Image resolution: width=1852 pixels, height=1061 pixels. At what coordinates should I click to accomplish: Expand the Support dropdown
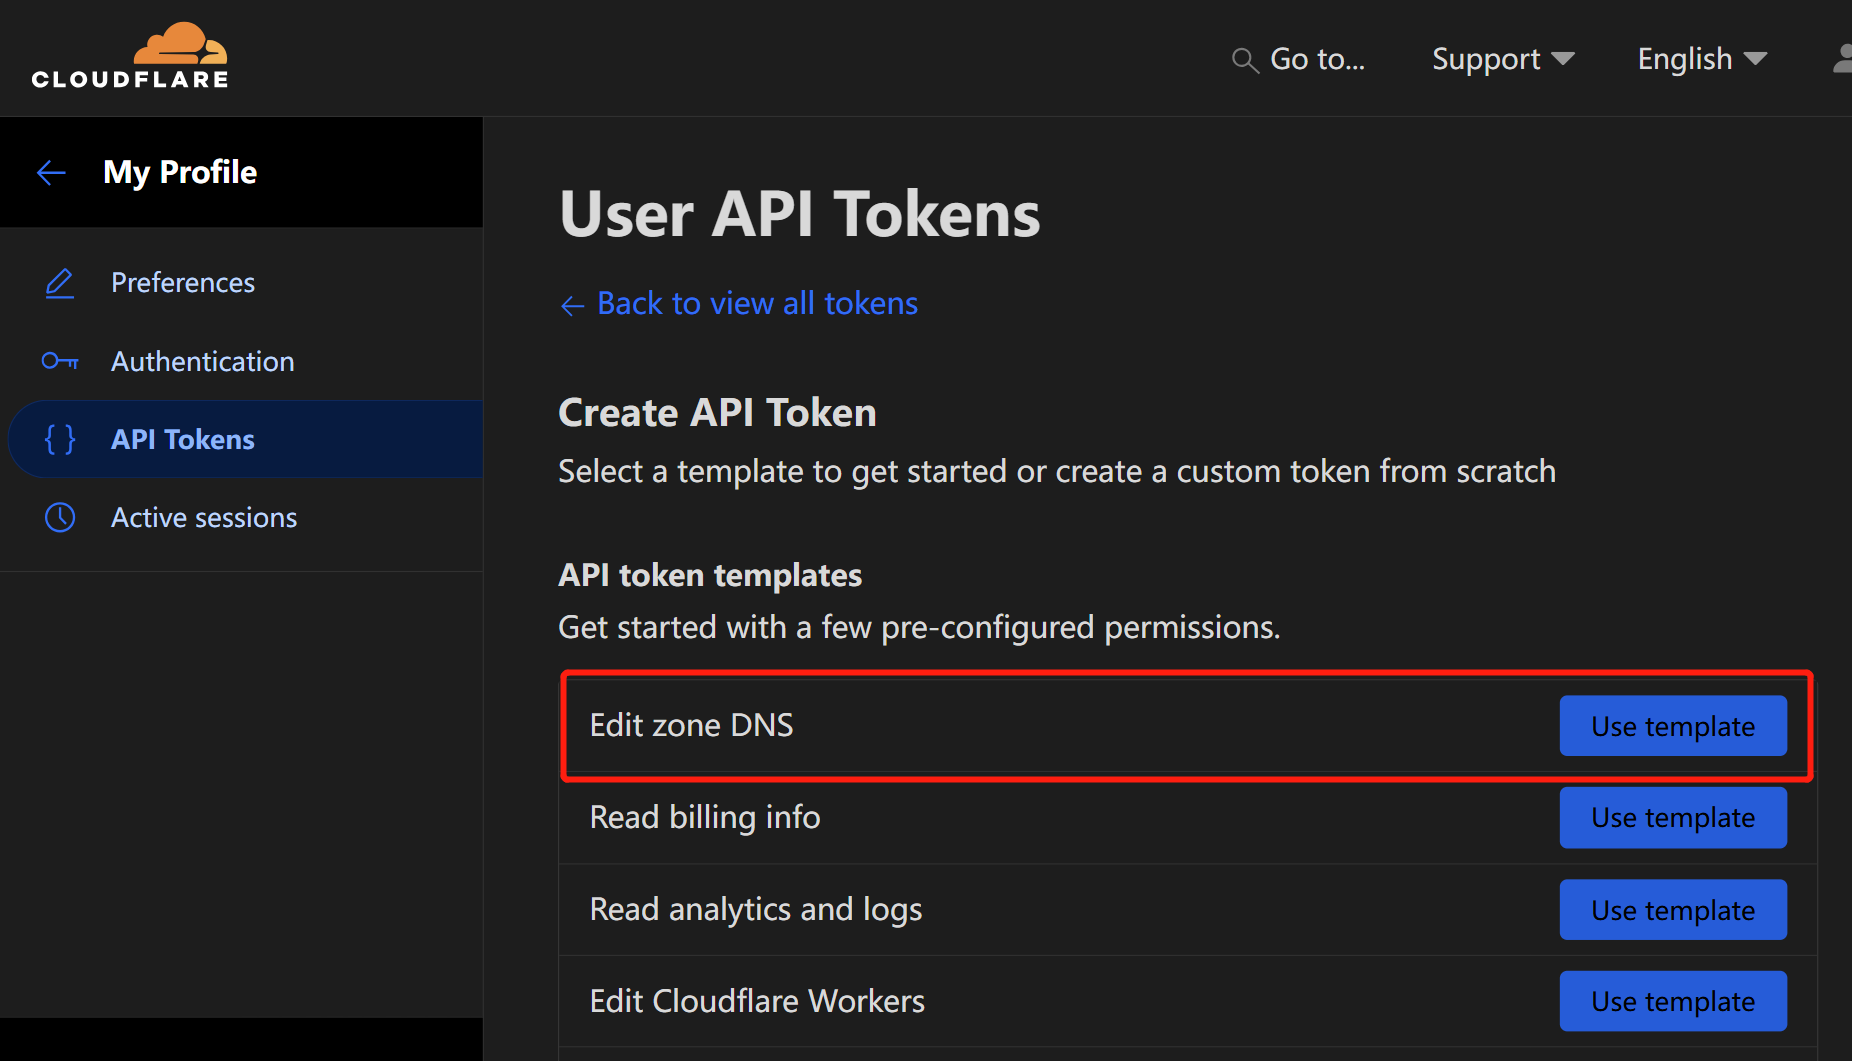1503,59
